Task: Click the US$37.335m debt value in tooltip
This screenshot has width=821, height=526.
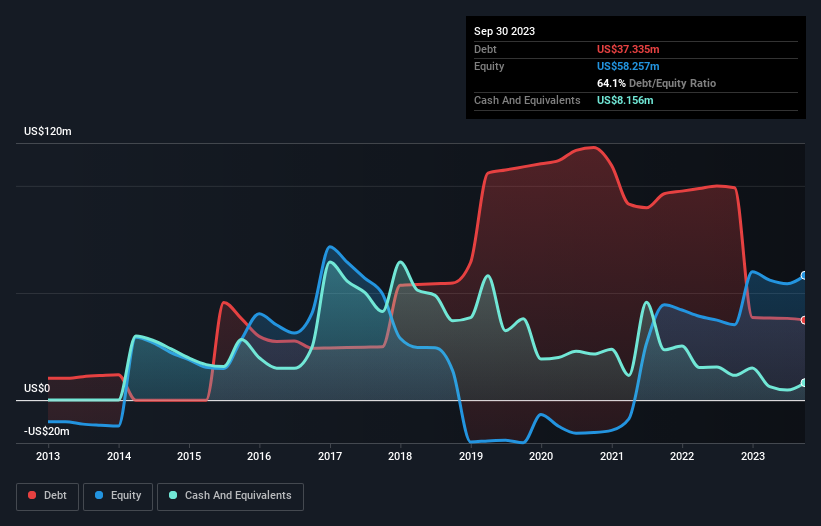Action: pos(628,49)
